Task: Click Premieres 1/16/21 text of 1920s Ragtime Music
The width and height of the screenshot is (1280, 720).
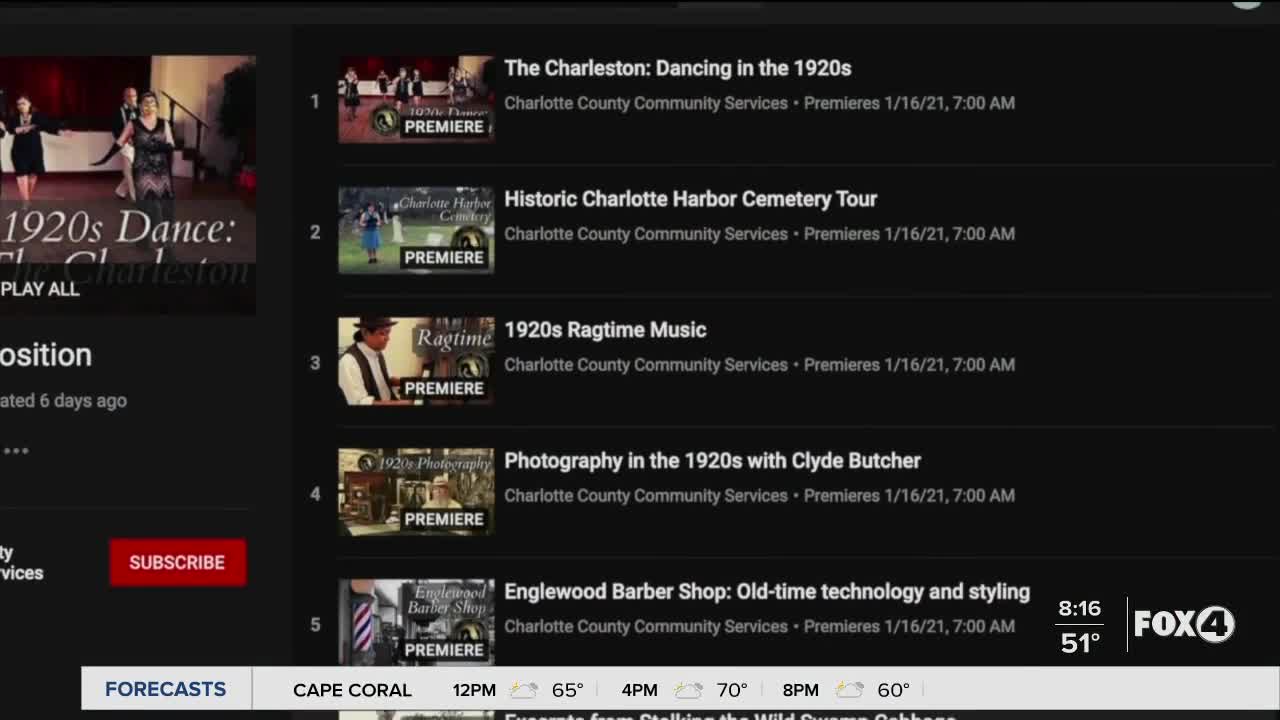Action: 909,365
